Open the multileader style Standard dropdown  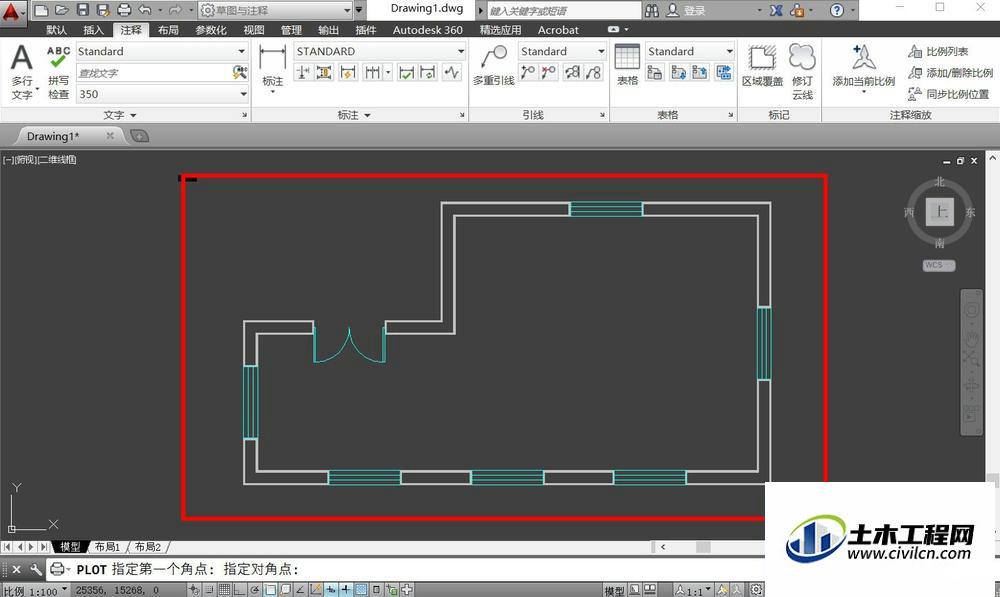coord(562,51)
